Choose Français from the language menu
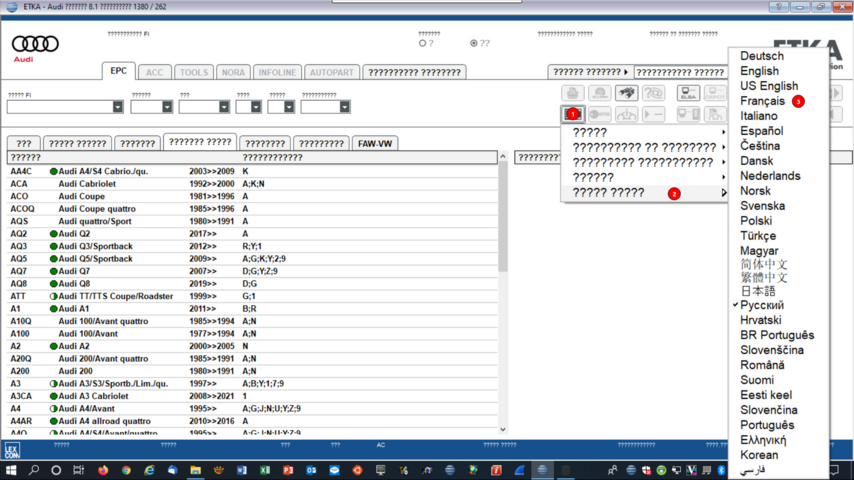Screen dimensions: 854x480 pyautogui.click(x=762, y=101)
